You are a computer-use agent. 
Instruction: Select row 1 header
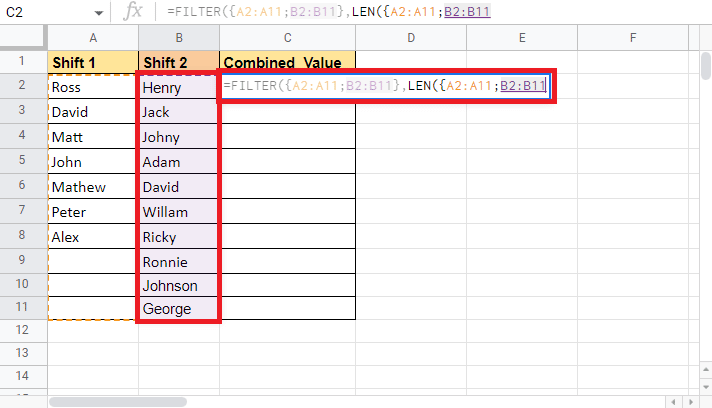[23, 61]
